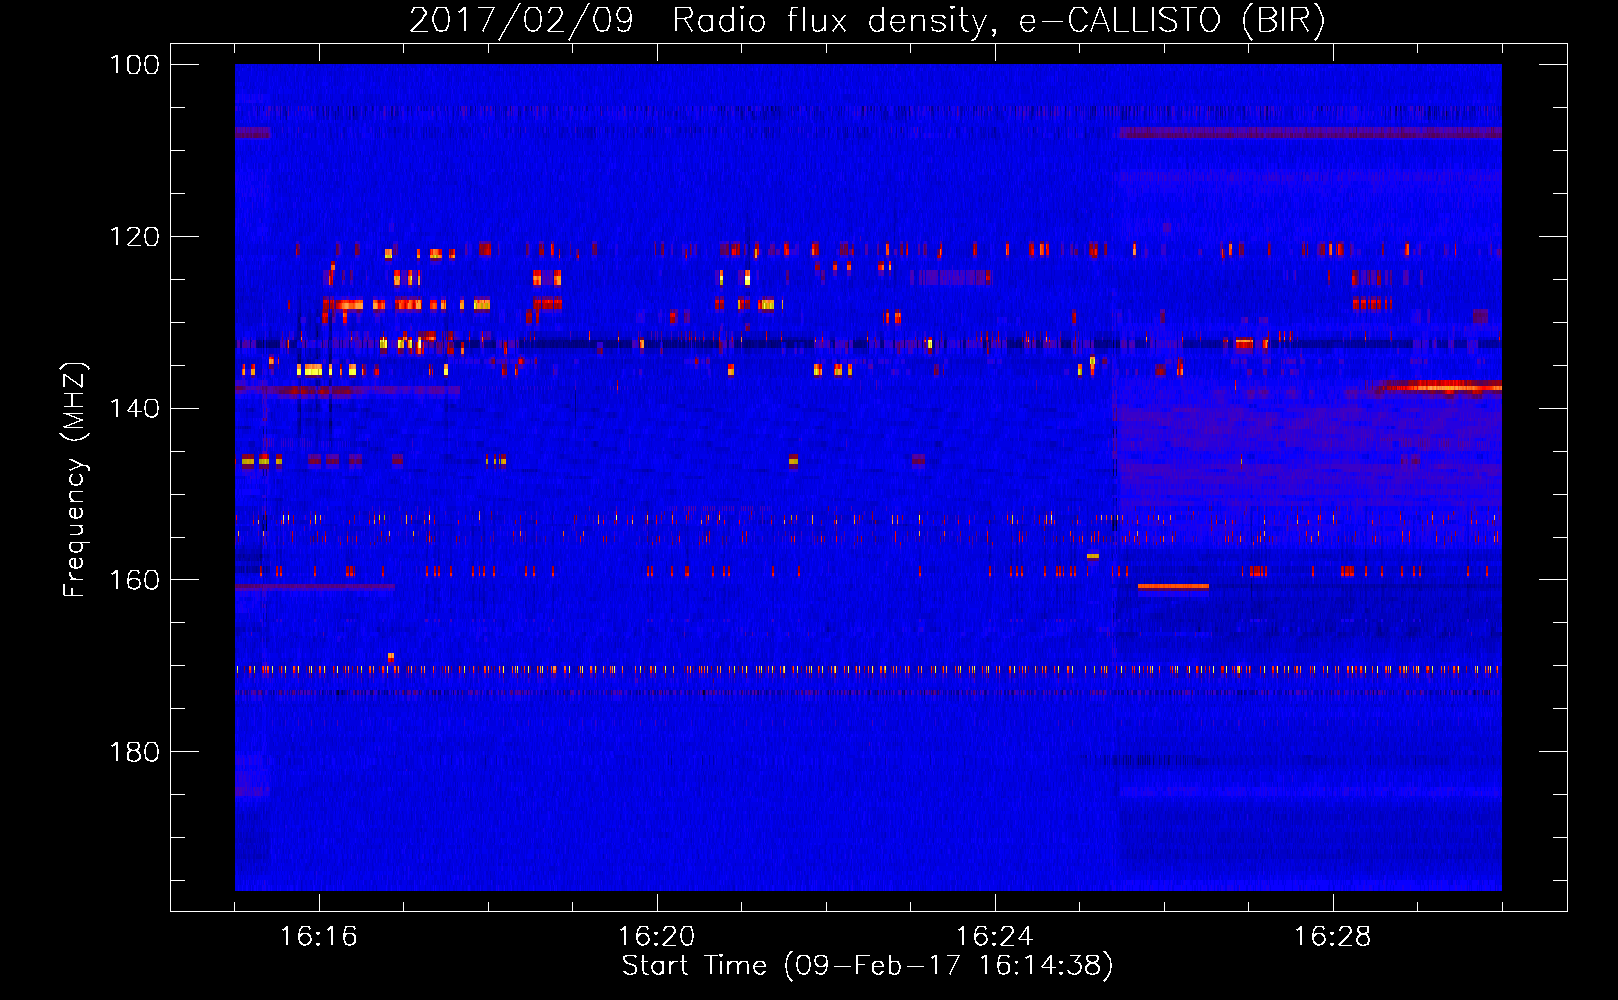Click the 120 frequency tick label

(134, 237)
